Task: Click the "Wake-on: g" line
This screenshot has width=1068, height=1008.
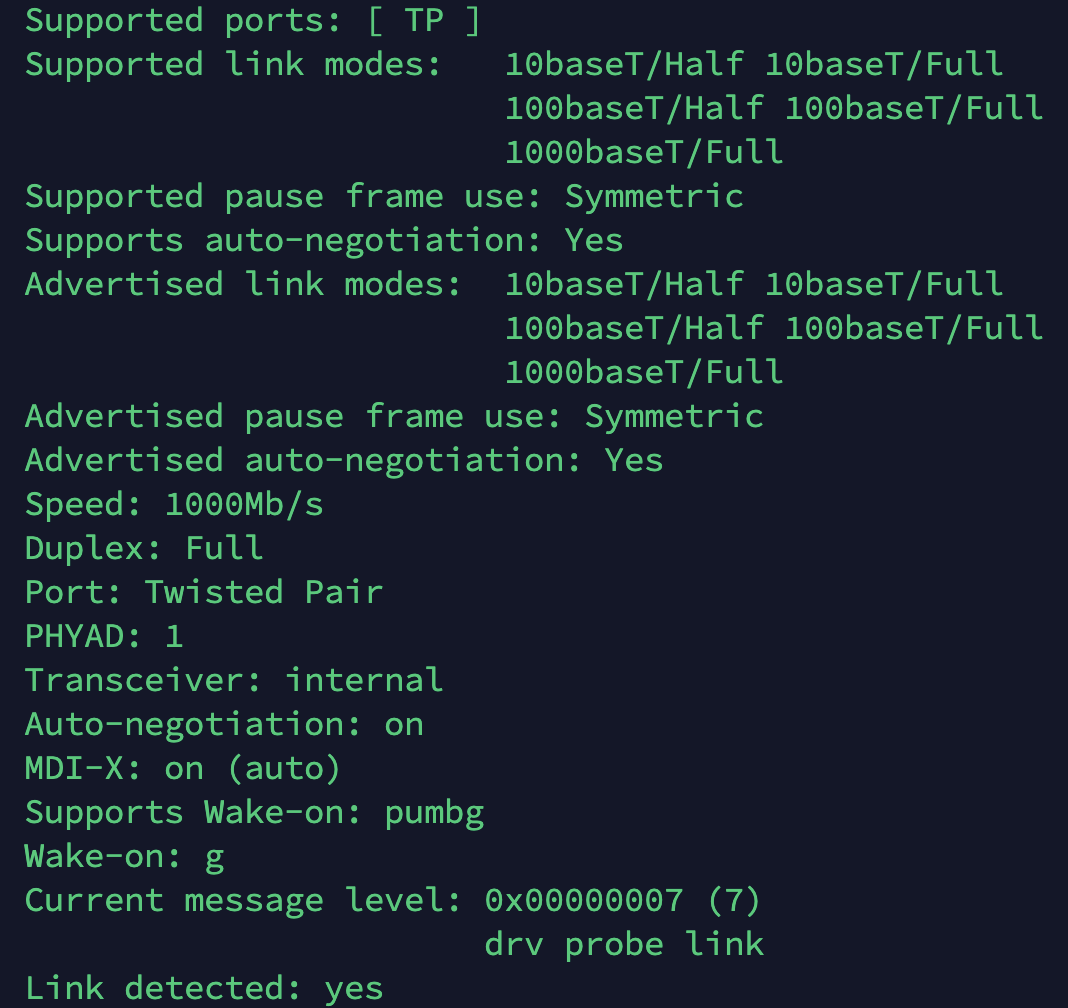Action: [x=124, y=856]
